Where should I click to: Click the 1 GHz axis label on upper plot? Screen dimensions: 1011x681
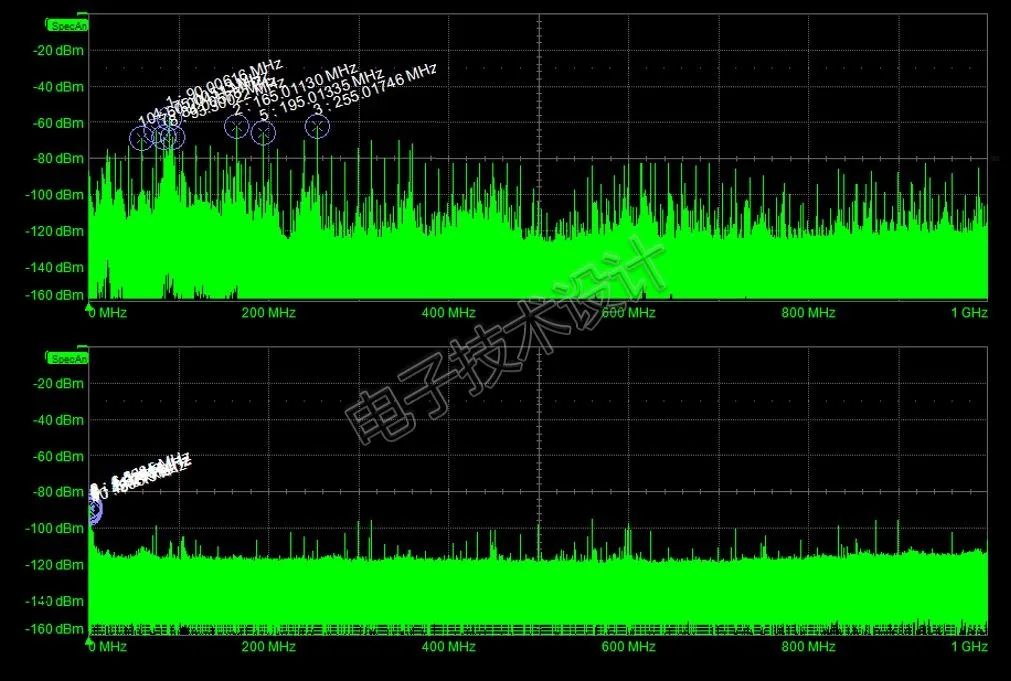(968, 313)
